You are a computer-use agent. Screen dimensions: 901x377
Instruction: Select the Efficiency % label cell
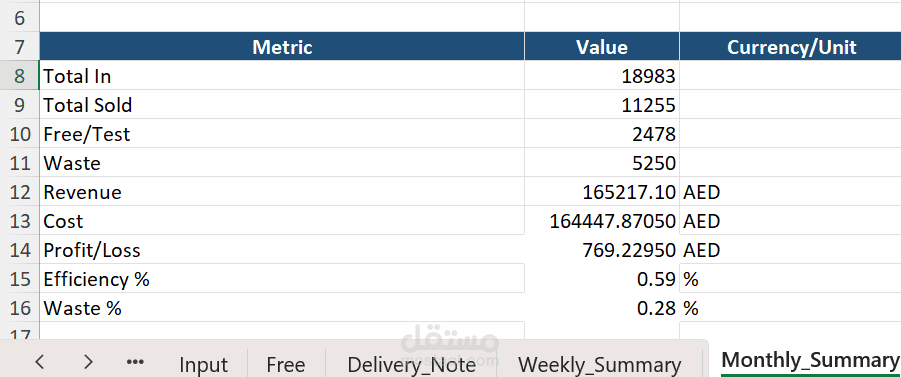(x=282, y=279)
